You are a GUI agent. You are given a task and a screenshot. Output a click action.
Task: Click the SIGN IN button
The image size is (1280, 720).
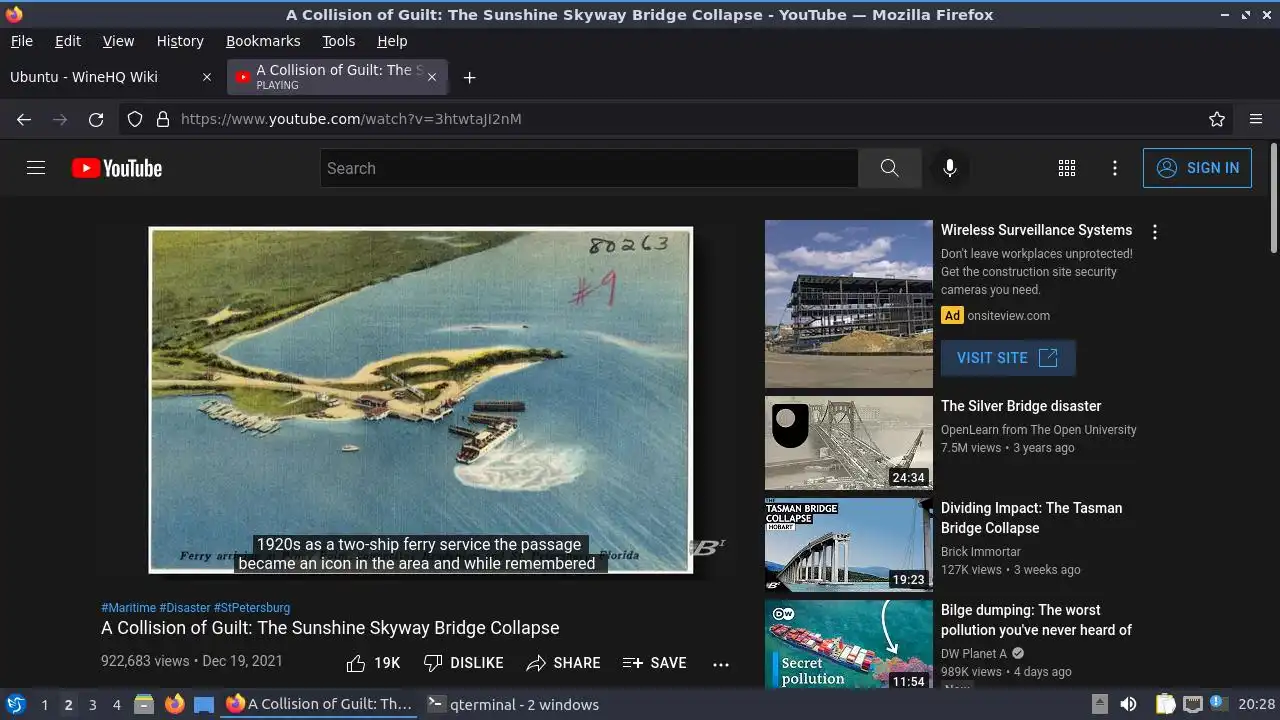[x=1197, y=168]
